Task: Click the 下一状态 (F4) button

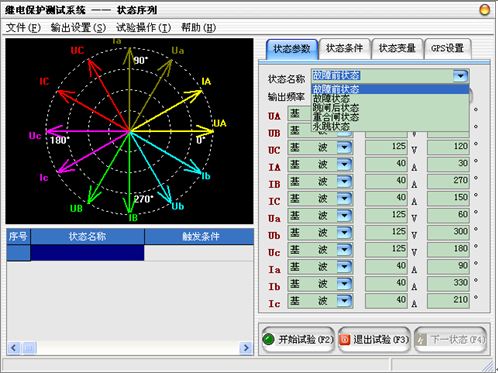Action: pos(451,340)
